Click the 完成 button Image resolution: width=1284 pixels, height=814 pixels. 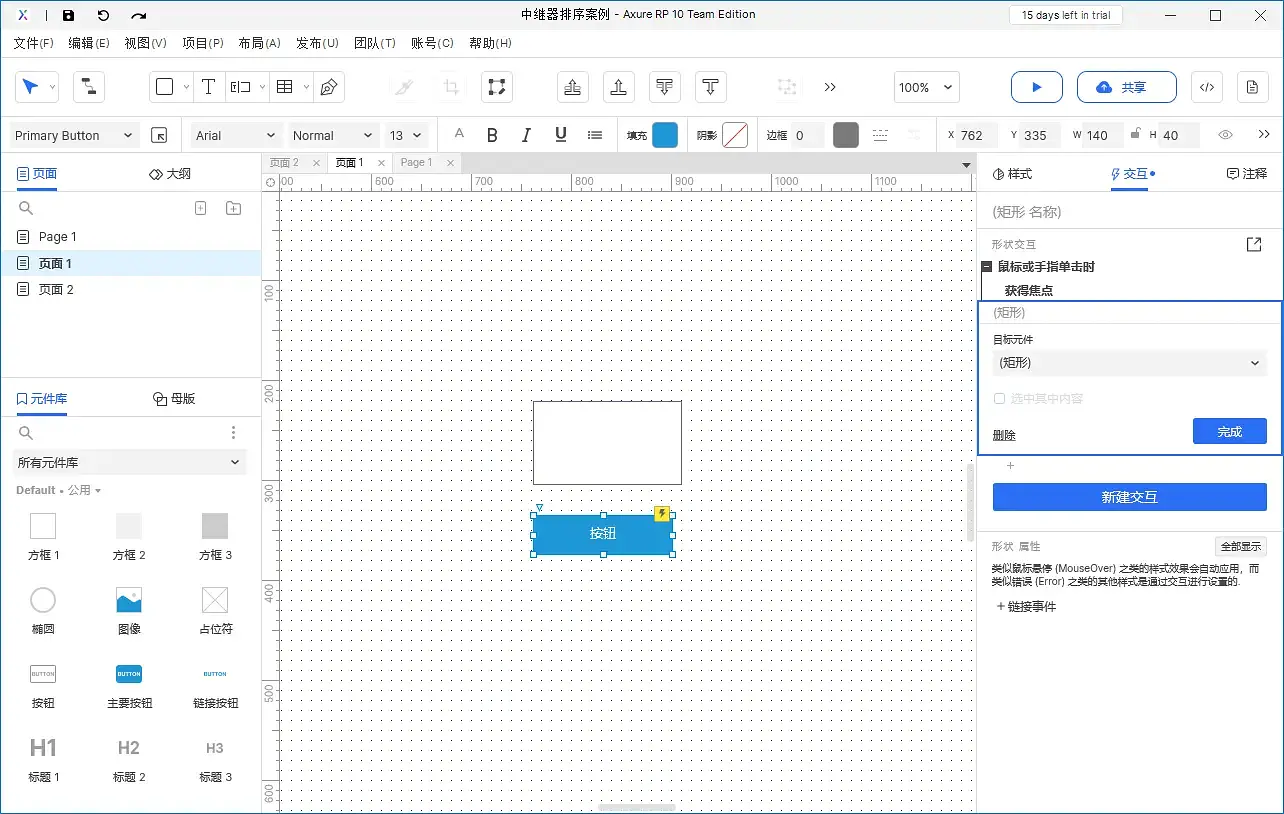(x=1229, y=432)
